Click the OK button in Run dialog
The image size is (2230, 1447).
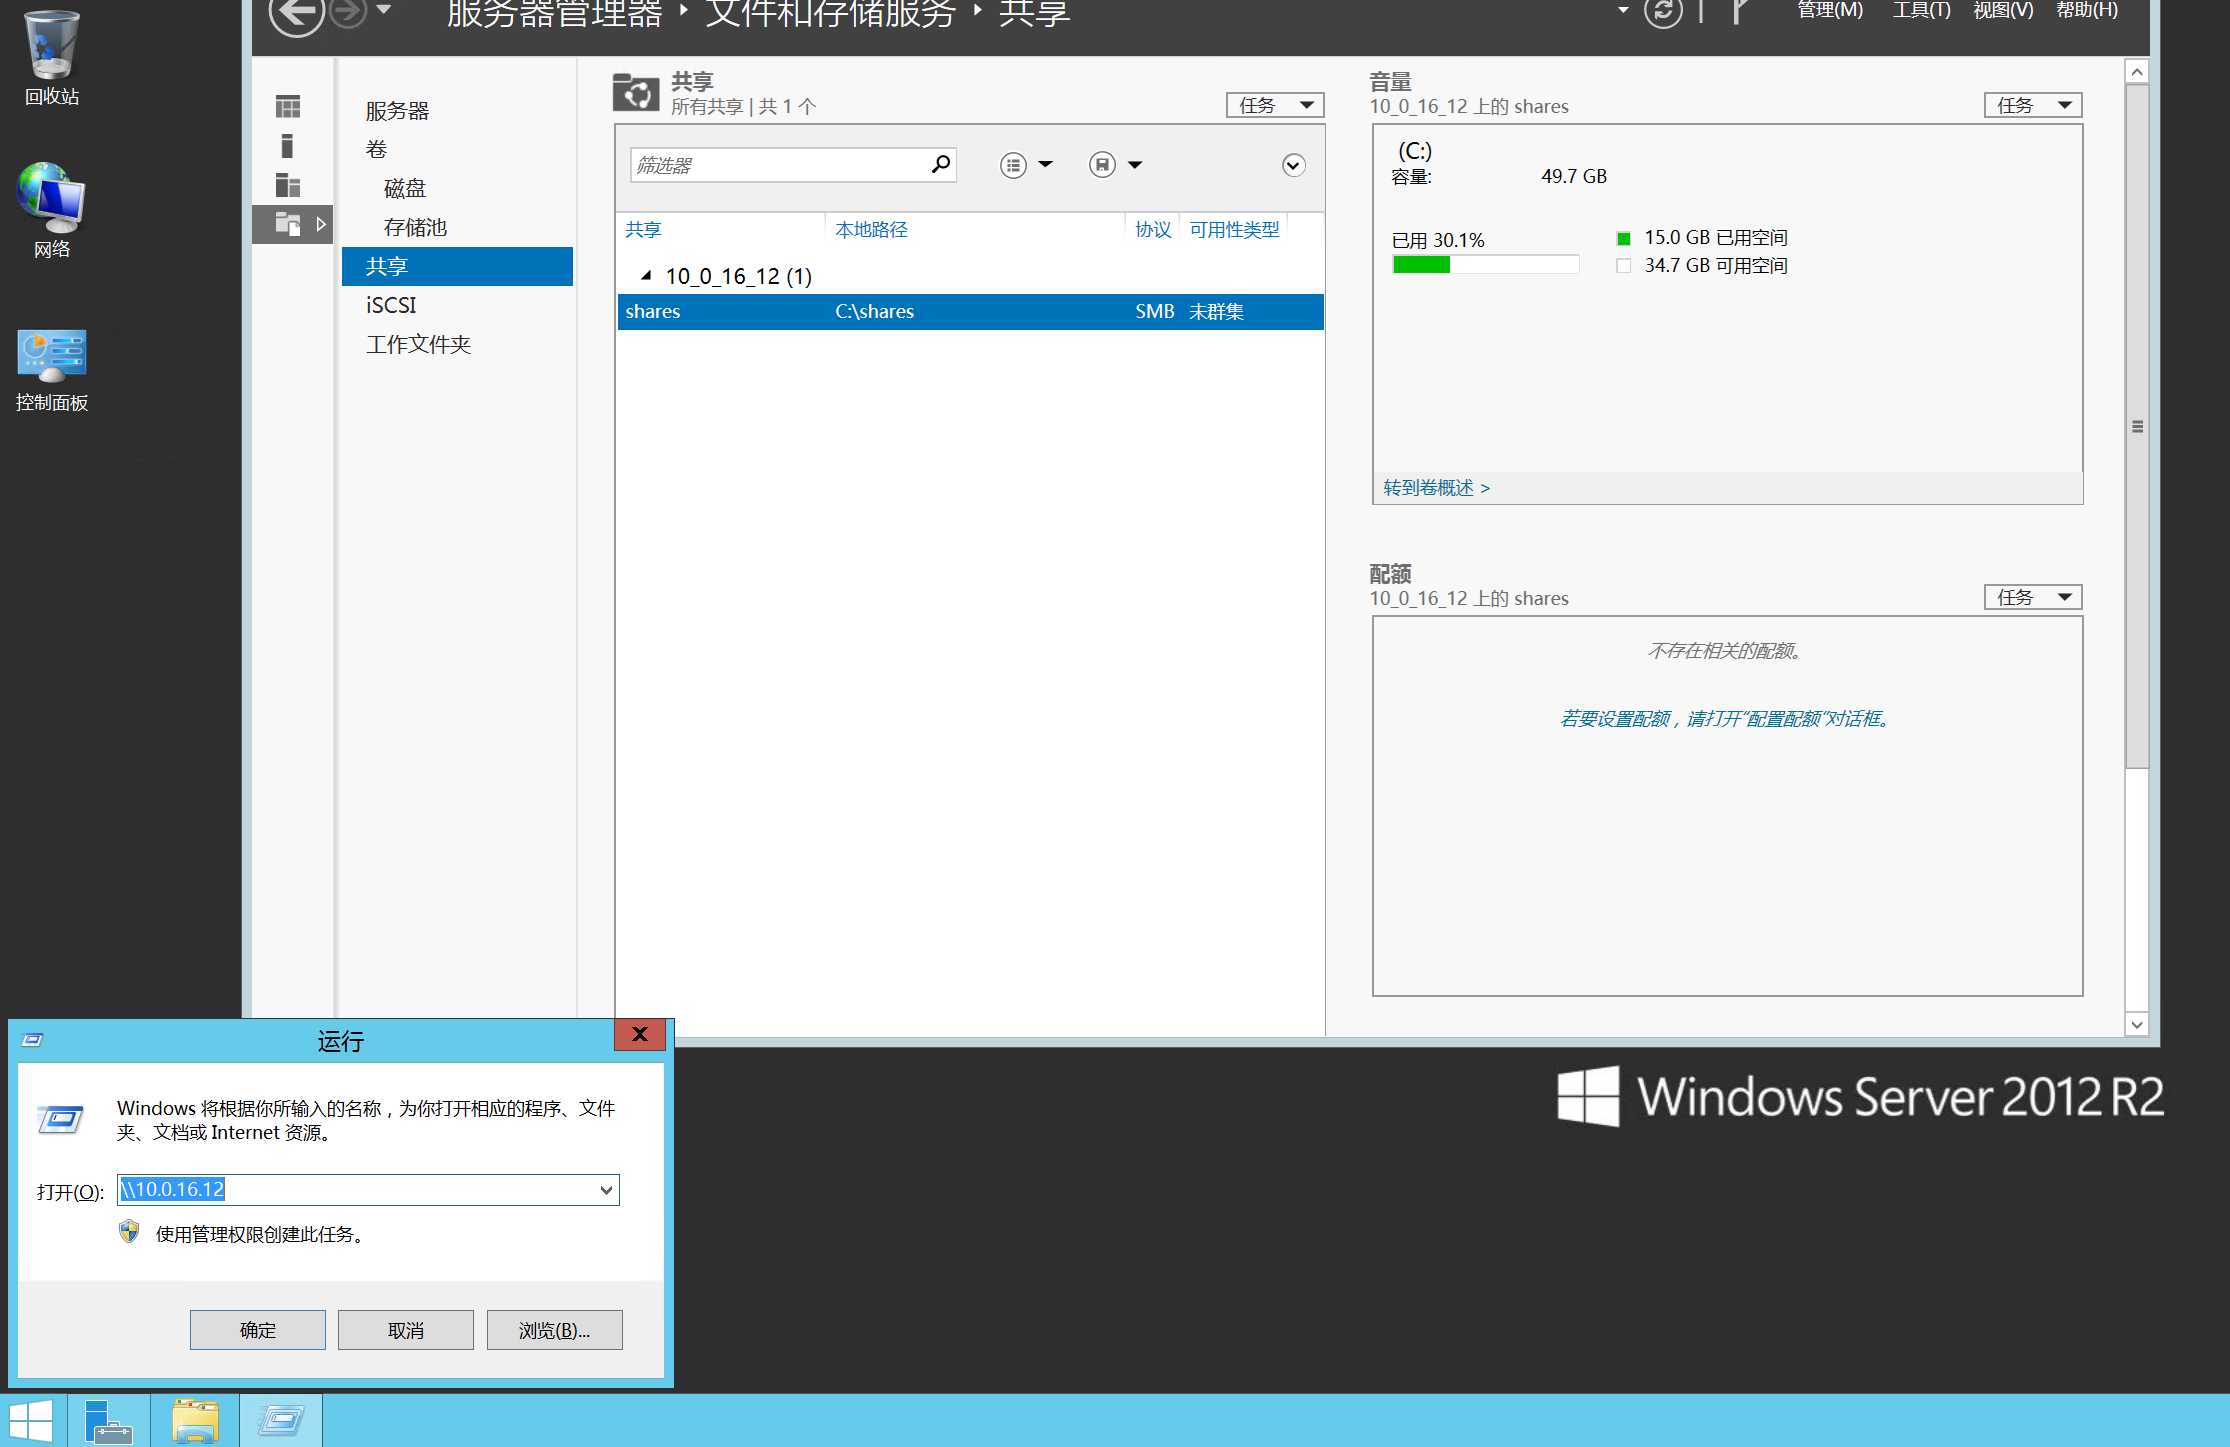click(257, 1330)
